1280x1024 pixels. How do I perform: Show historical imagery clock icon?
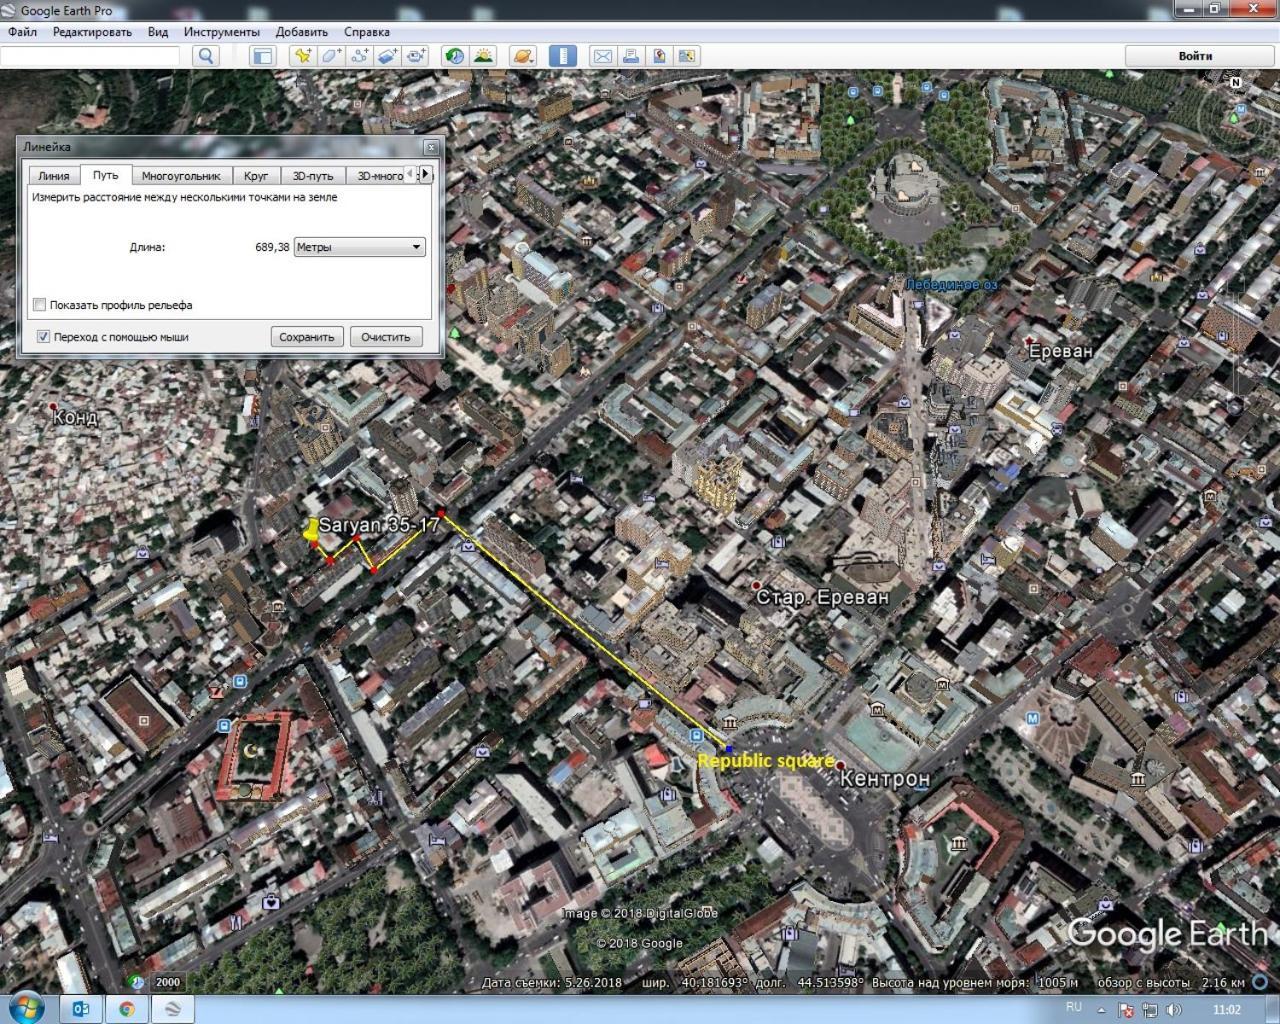coord(455,56)
